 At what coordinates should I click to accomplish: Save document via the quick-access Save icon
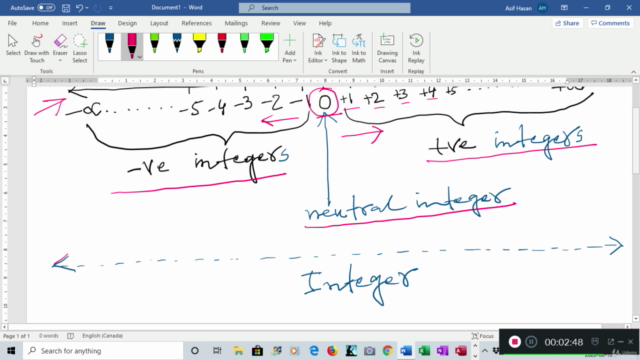(66, 8)
